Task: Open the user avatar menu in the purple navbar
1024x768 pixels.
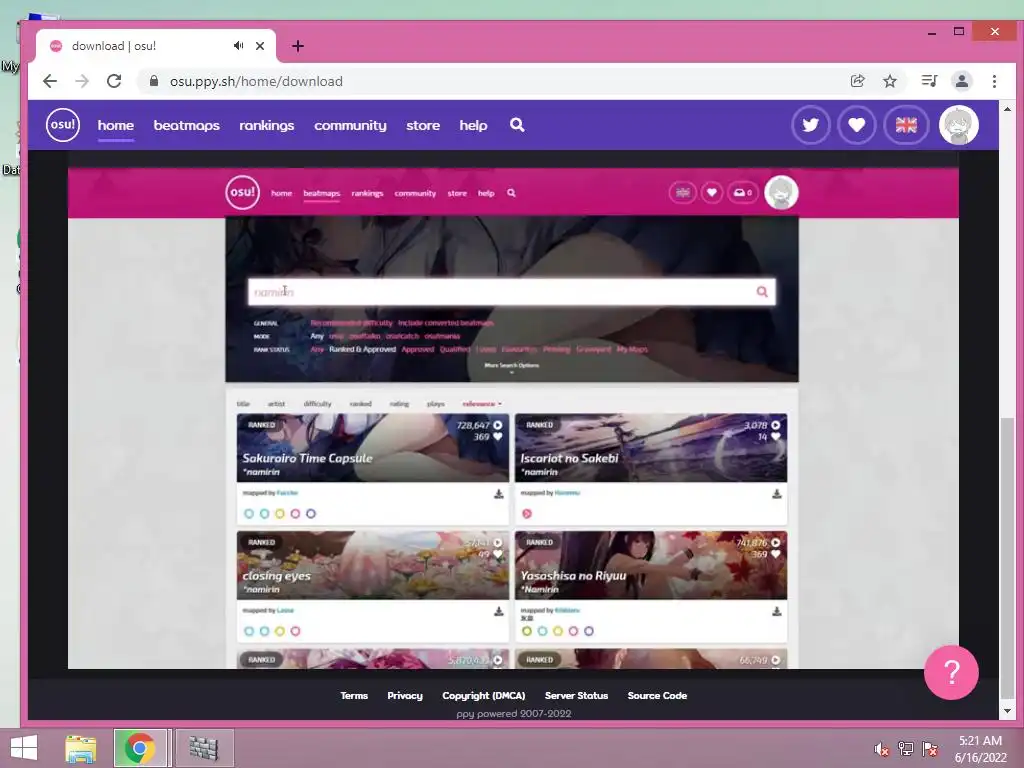Action: (958, 125)
